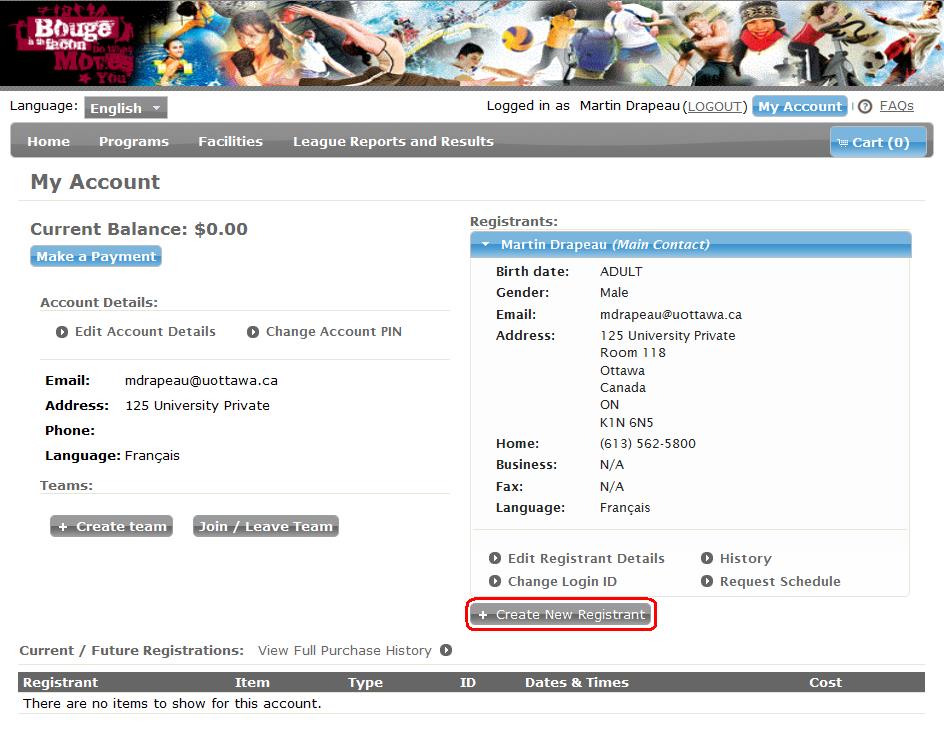Click the site logo in the banner
This screenshot has width=944, height=737.
(x=63, y=45)
